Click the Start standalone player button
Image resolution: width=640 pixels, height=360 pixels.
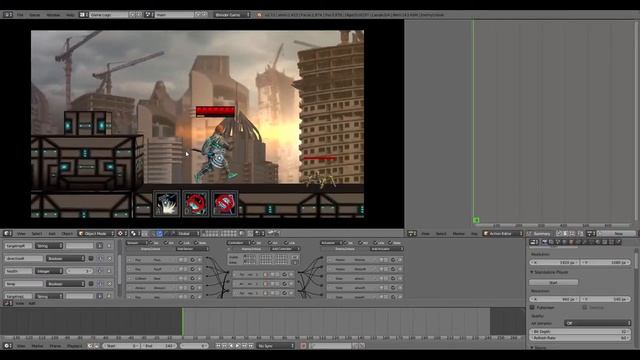[x=553, y=282]
